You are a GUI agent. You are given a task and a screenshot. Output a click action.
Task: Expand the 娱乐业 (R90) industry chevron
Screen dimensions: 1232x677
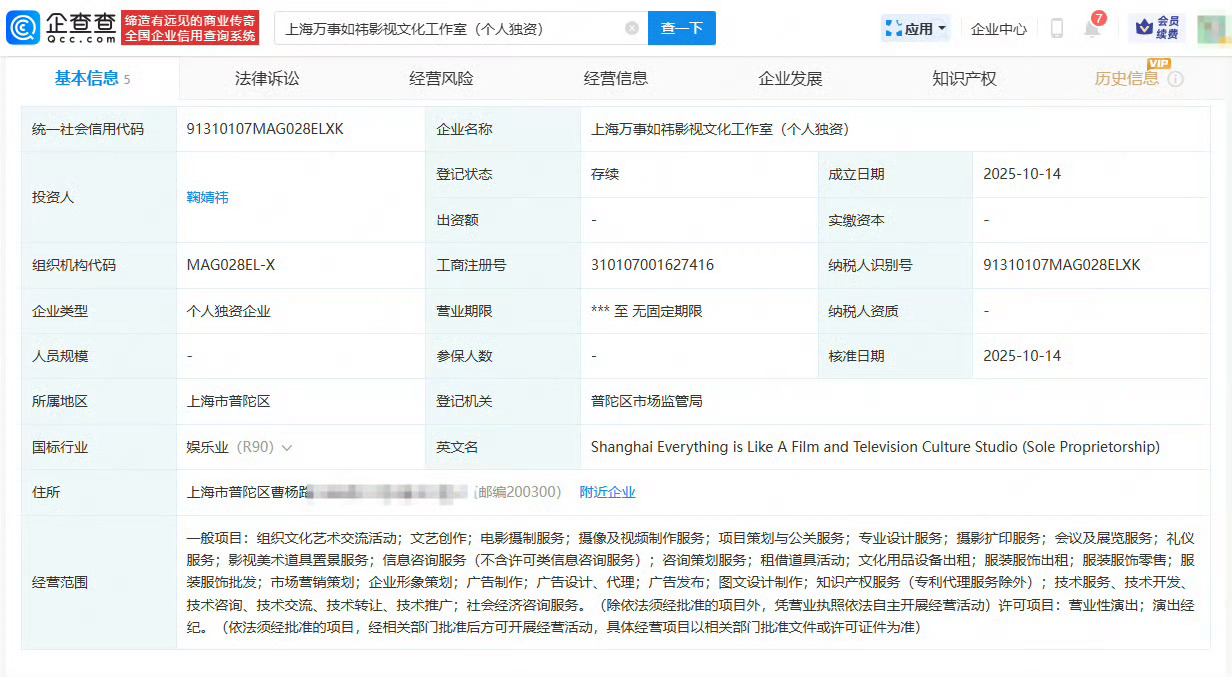[287, 448]
